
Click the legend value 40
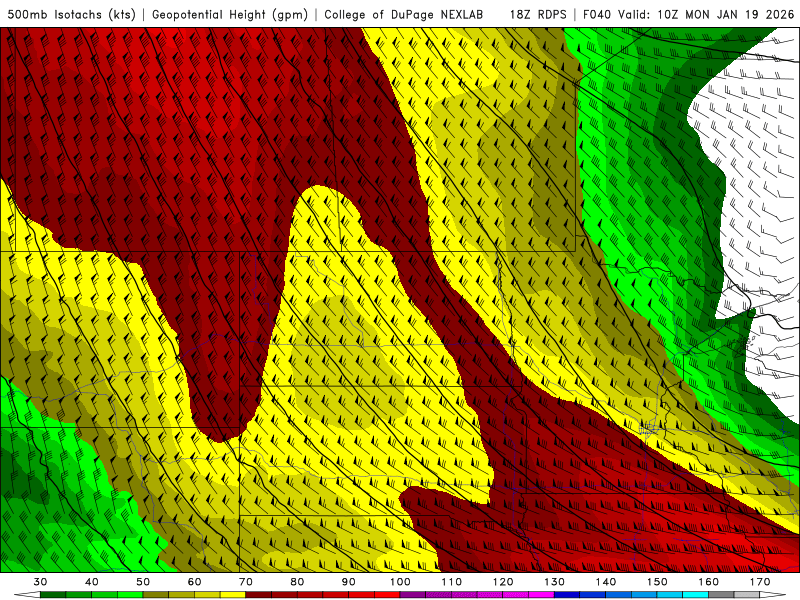coord(92,582)
